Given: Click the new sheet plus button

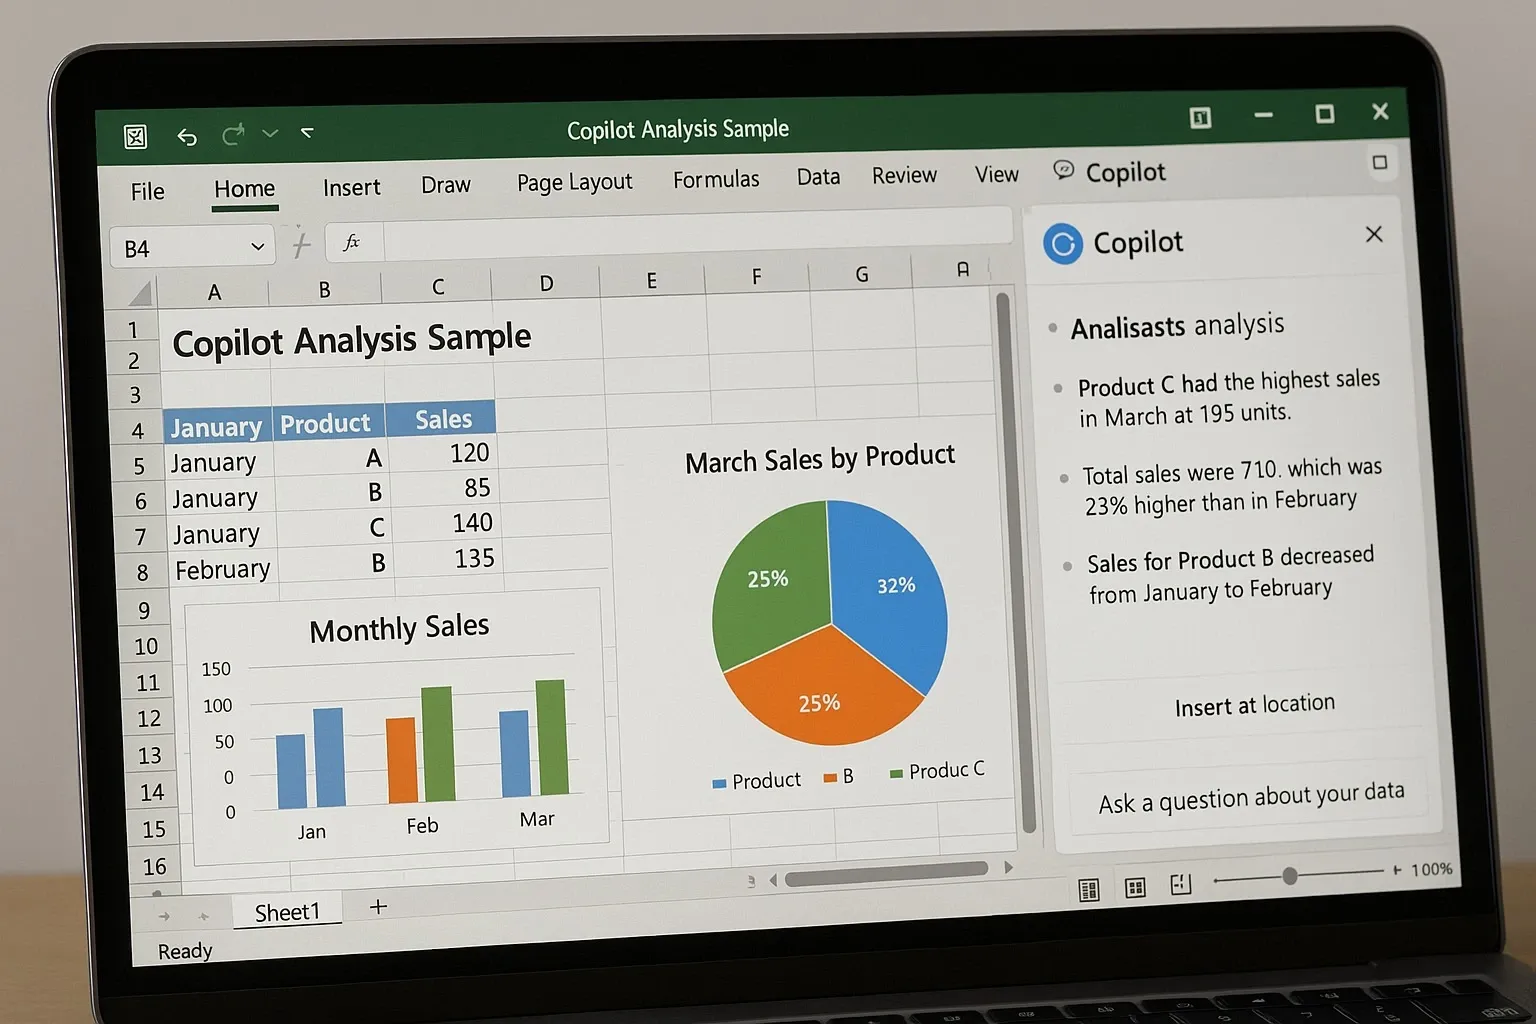Looking at the screenshot, I should (377, 907).
